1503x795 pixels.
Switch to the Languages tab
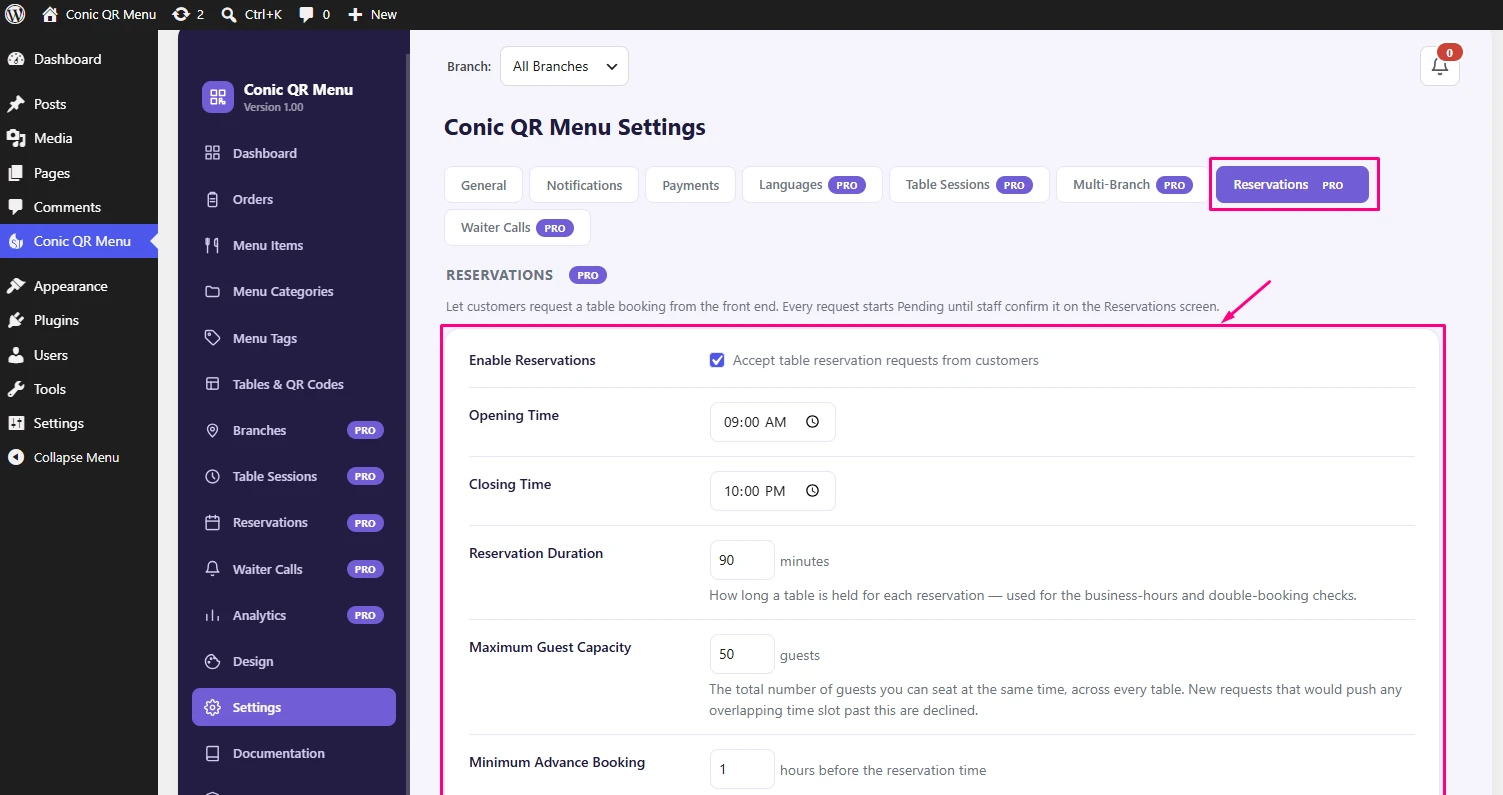point(812,185)
